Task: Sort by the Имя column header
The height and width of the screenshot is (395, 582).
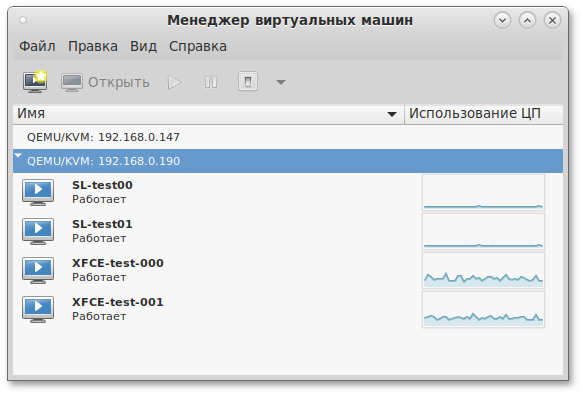Action: click(209, 114)
